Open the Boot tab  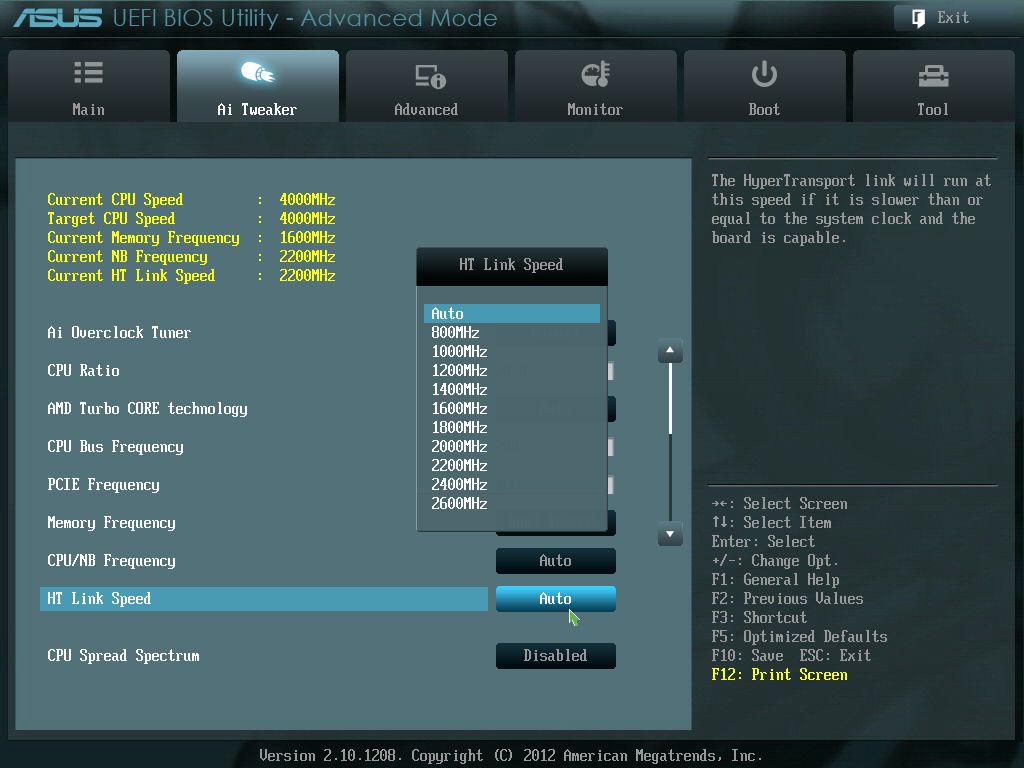tap(764, 86)
